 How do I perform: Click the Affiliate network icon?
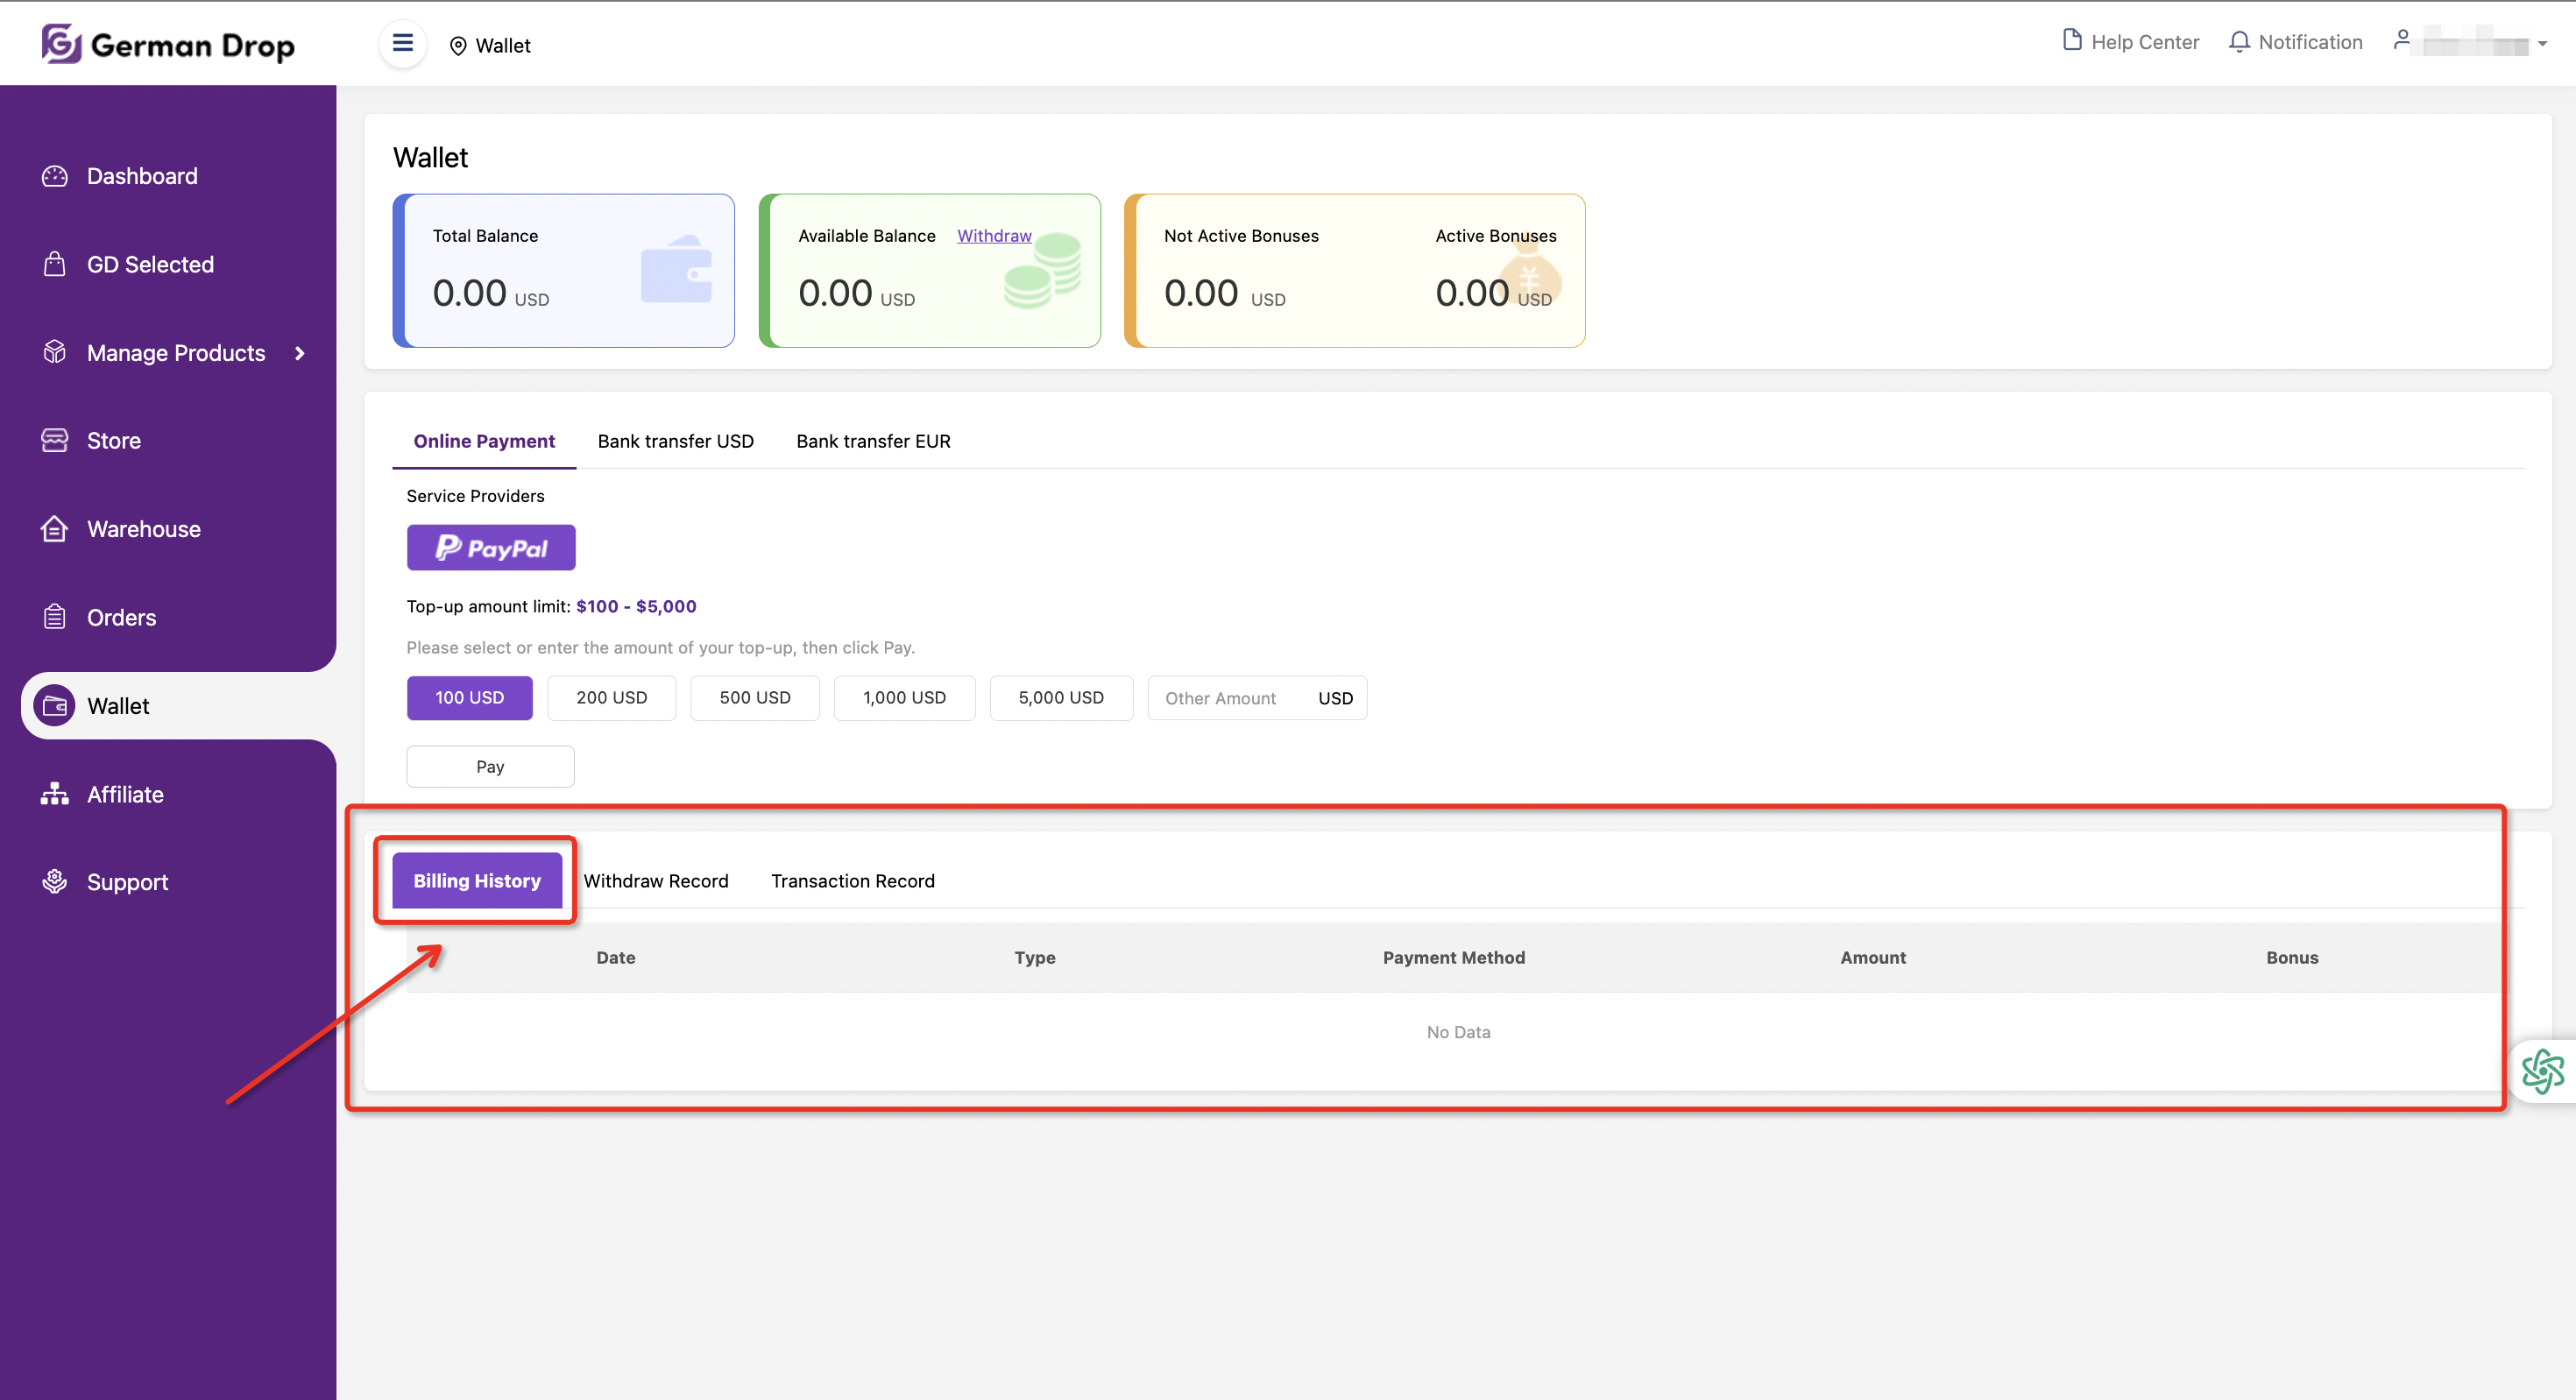[x=54, y=794]
